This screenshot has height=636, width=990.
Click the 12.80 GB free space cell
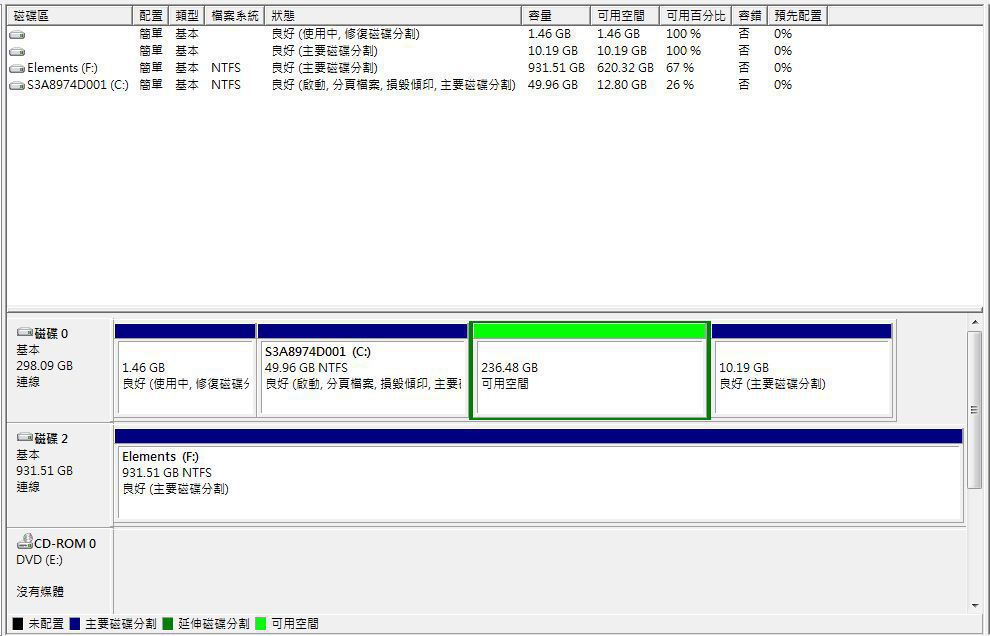(622, 85)
